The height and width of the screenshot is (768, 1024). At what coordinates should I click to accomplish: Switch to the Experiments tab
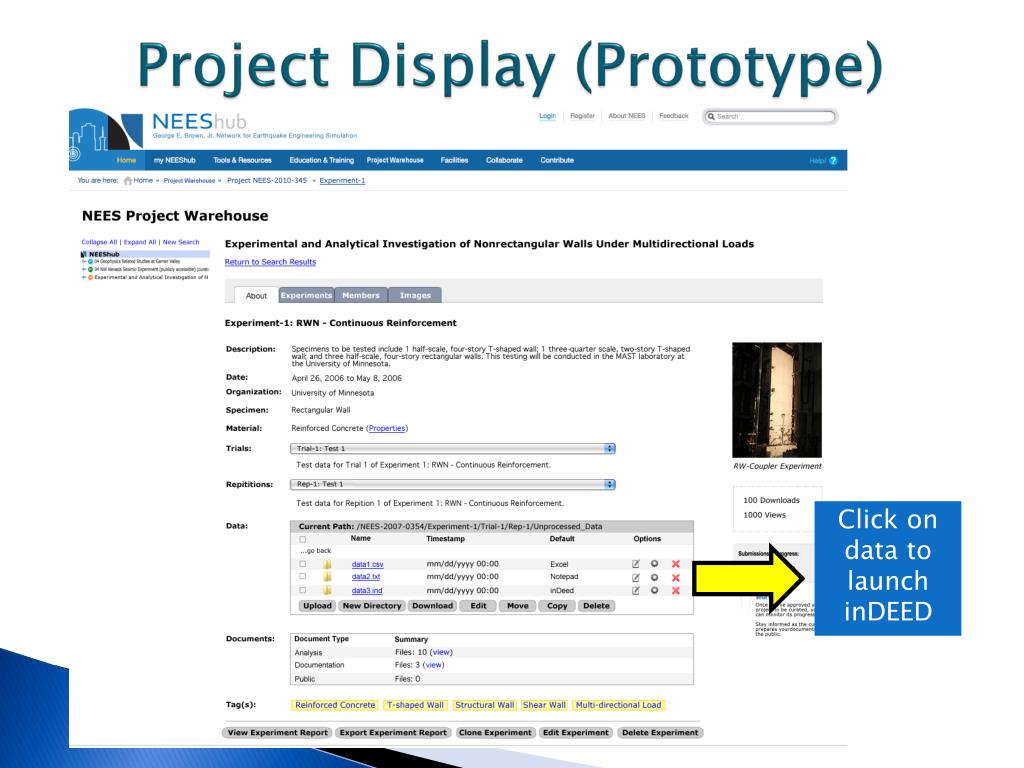pos(306,295)
